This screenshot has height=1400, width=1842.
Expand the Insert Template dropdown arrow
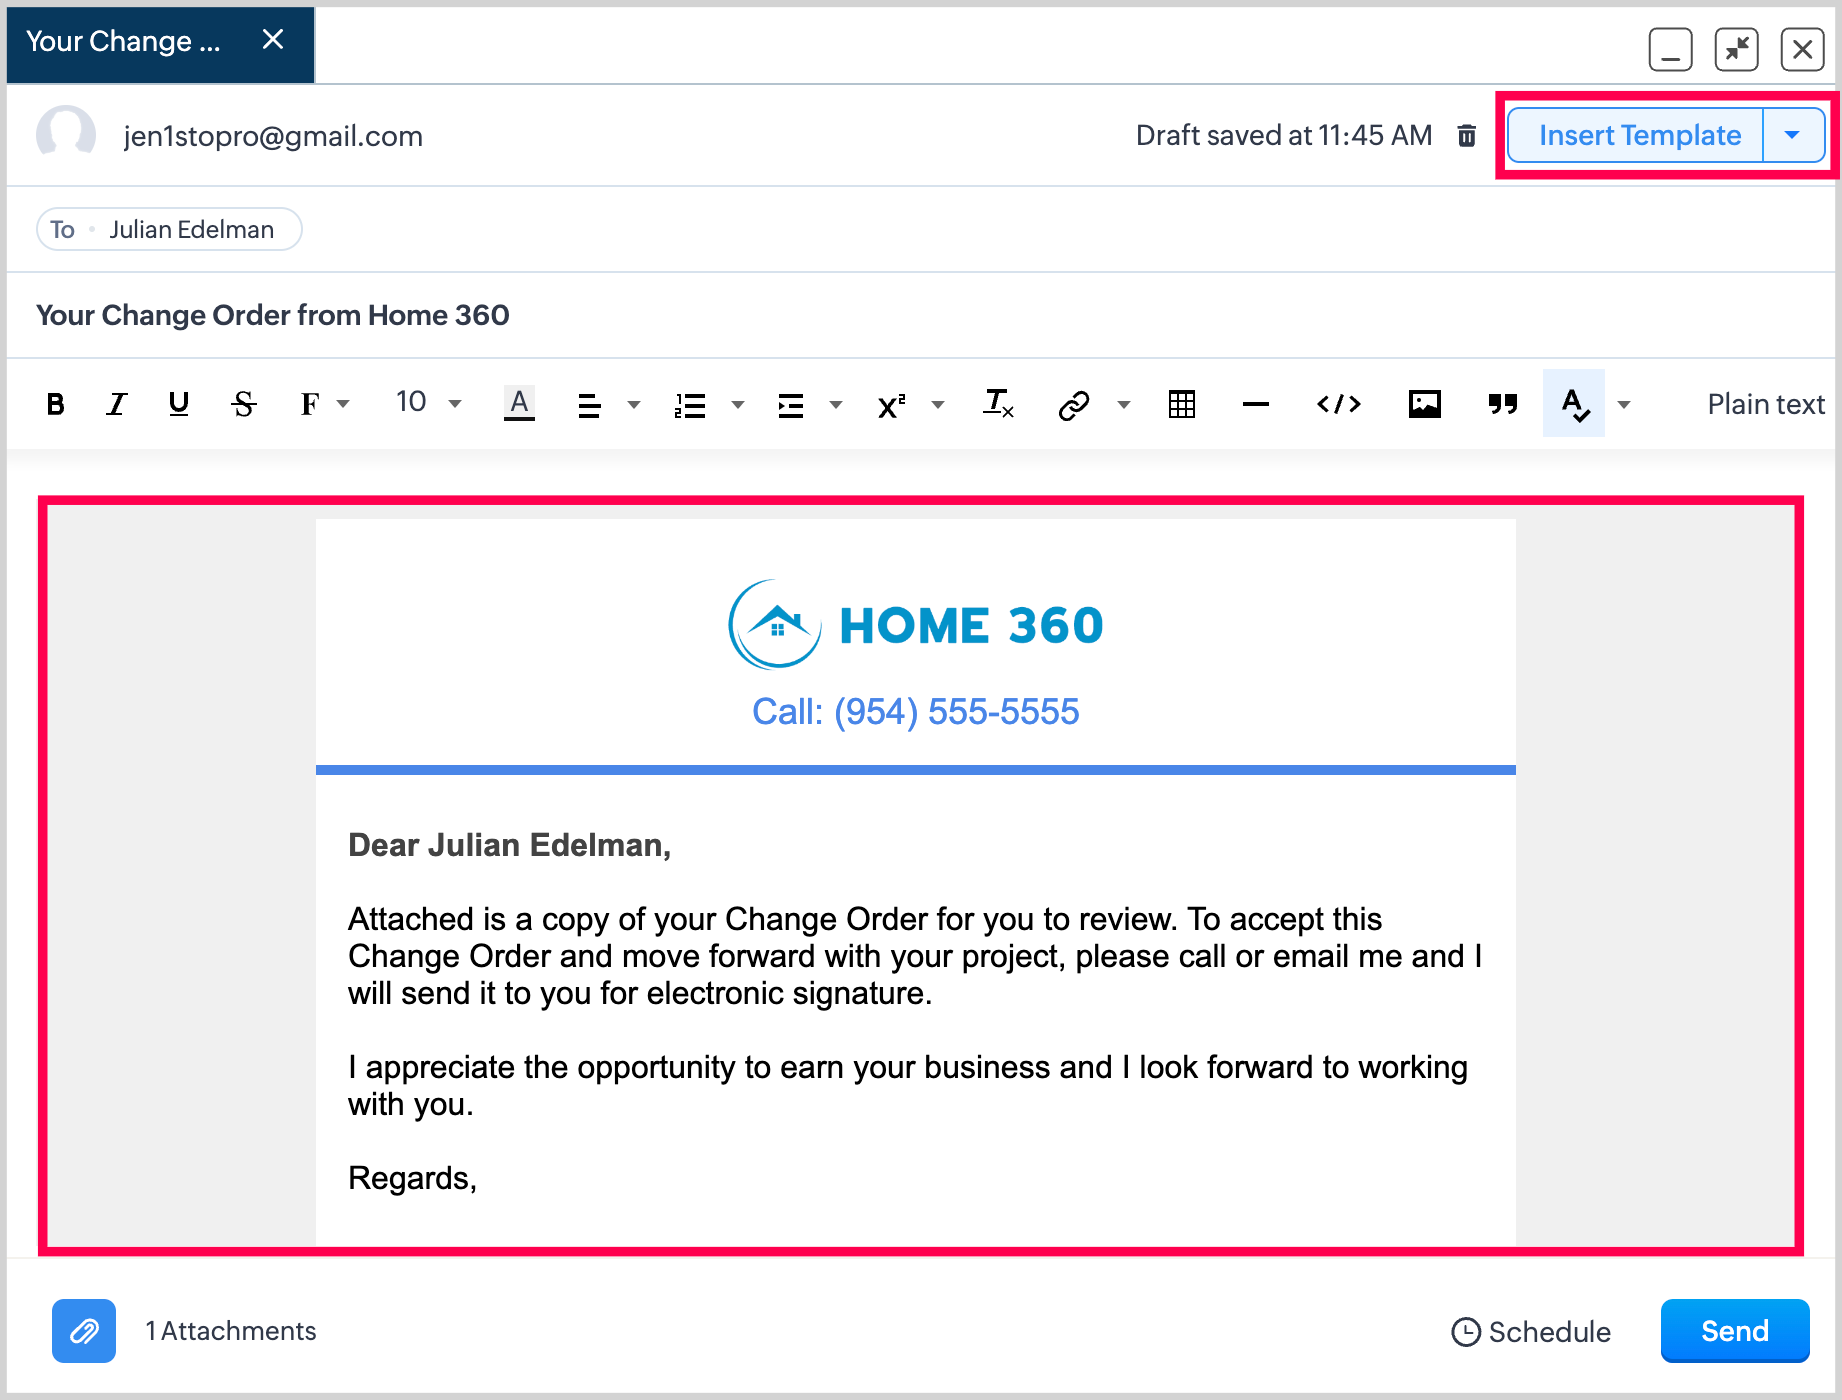1792,135
